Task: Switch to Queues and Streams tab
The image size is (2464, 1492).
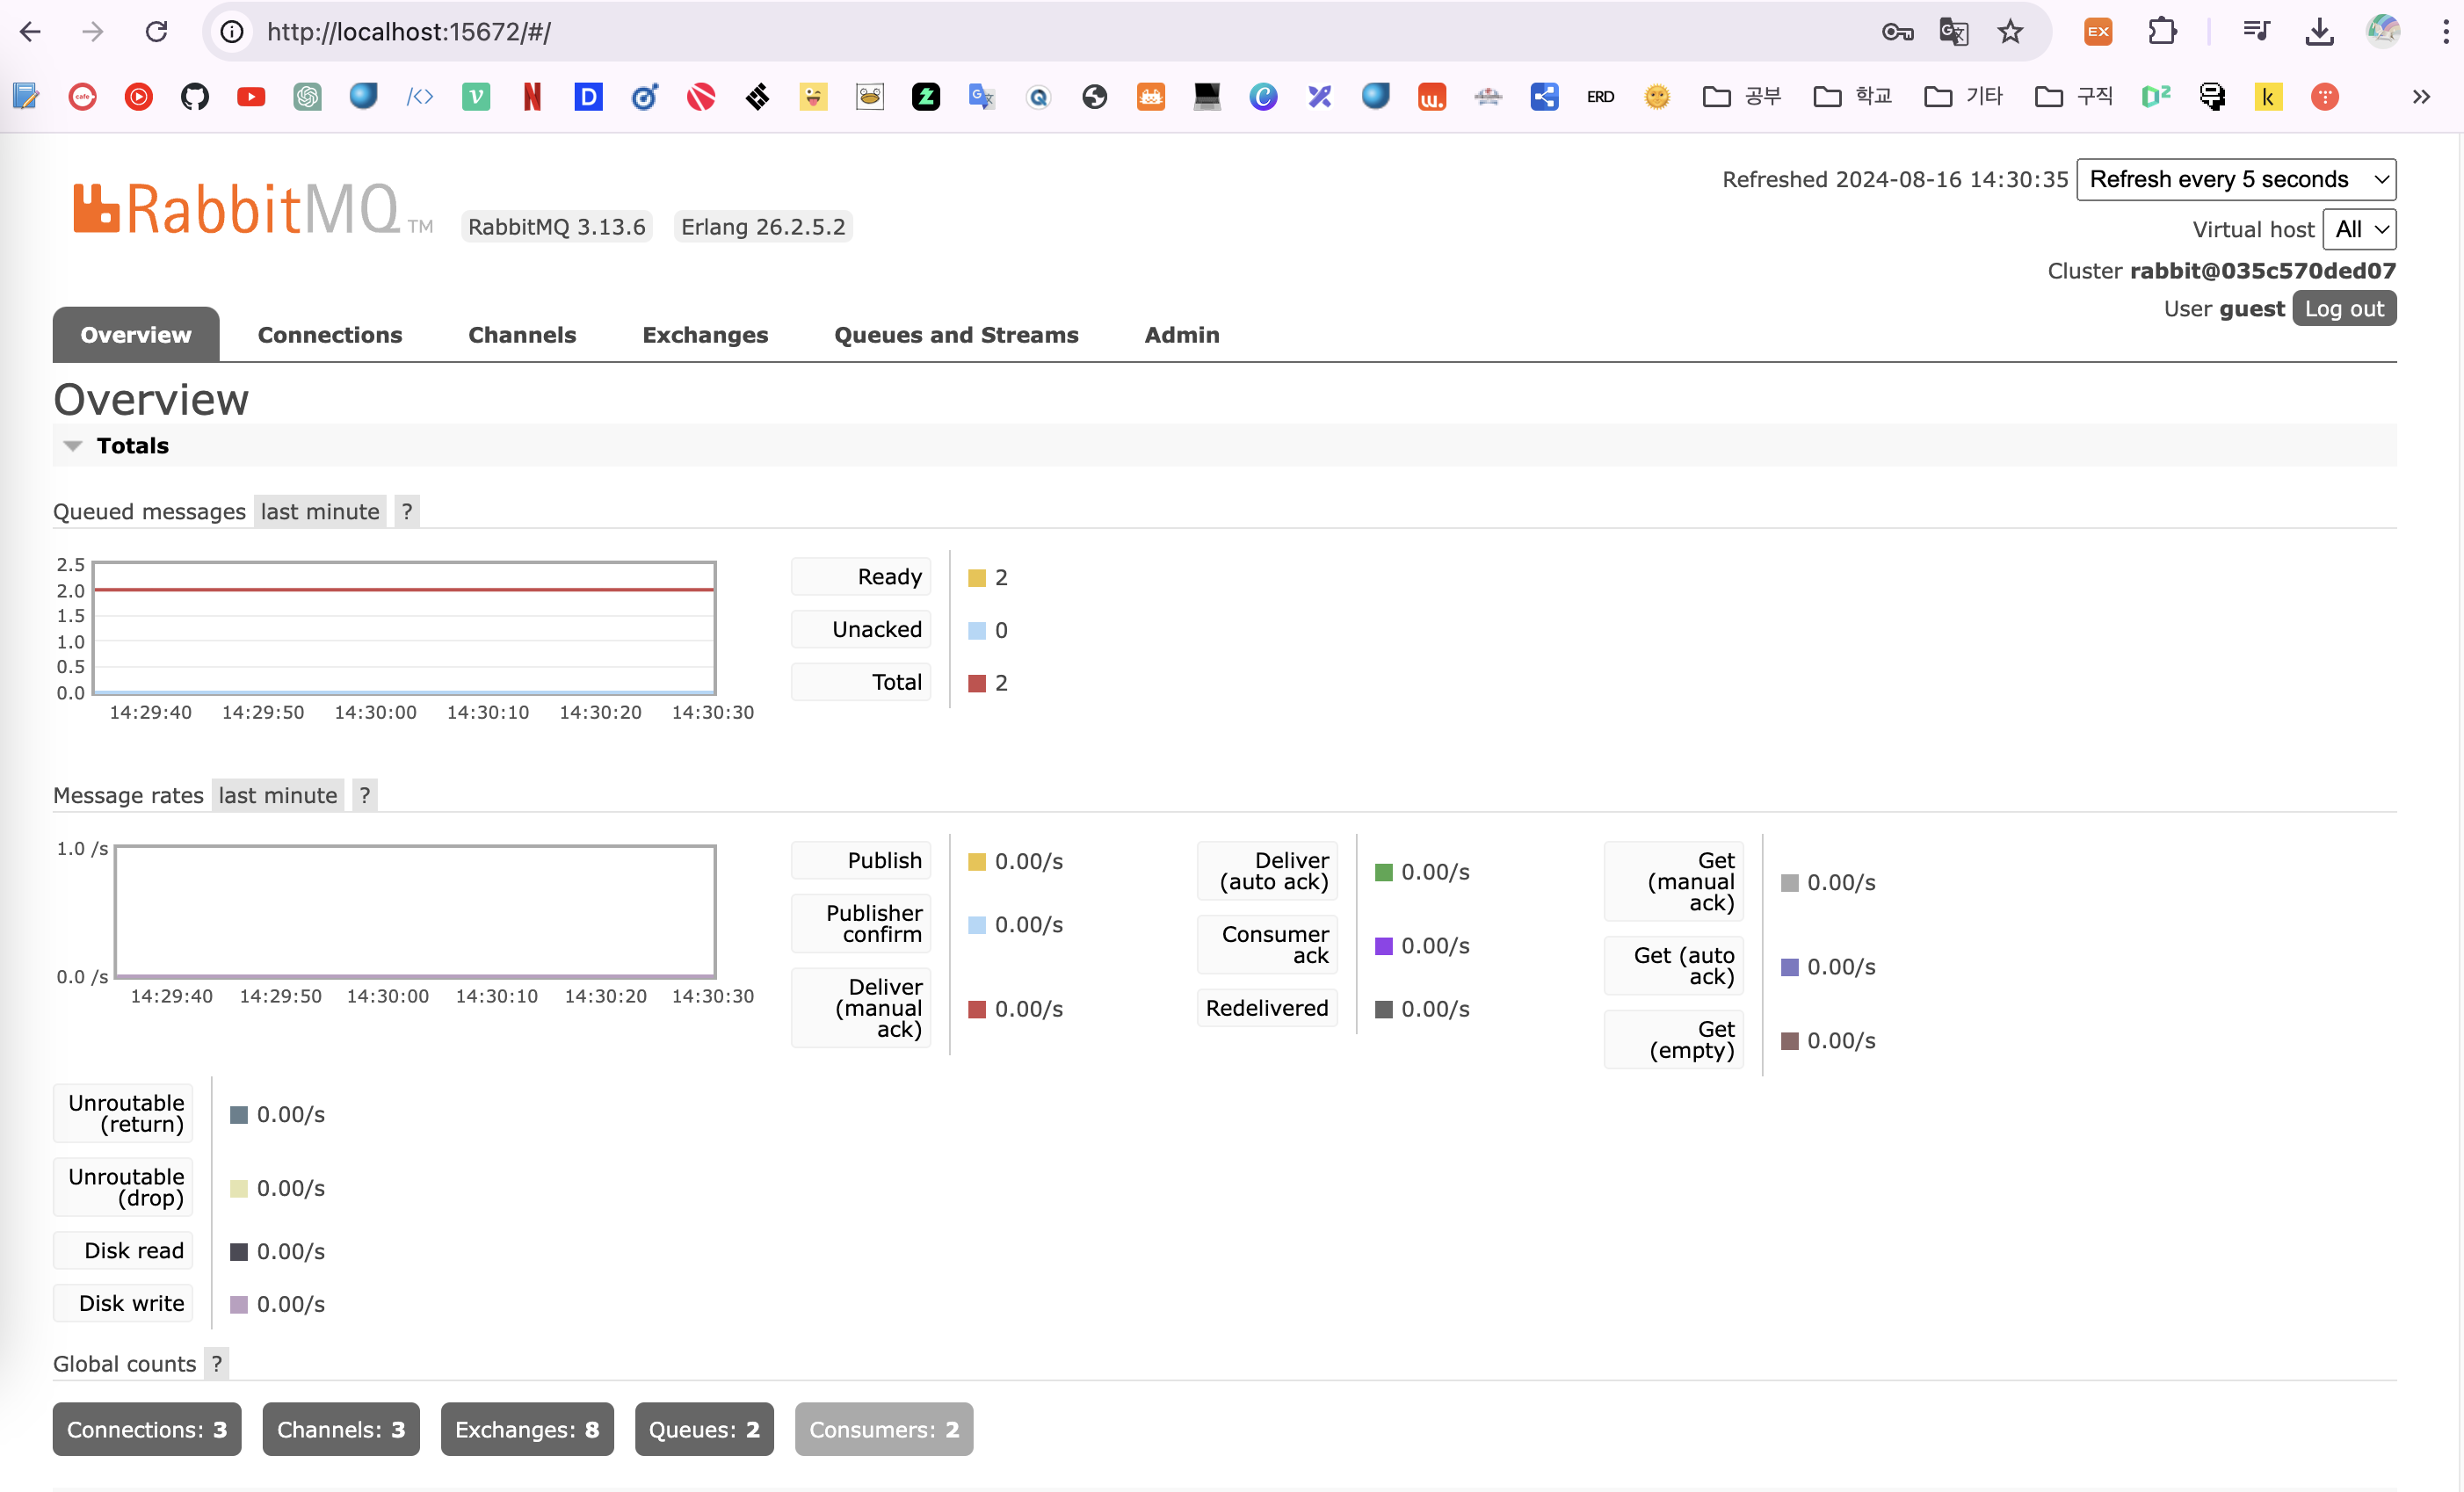Action: tap(955, 335)
